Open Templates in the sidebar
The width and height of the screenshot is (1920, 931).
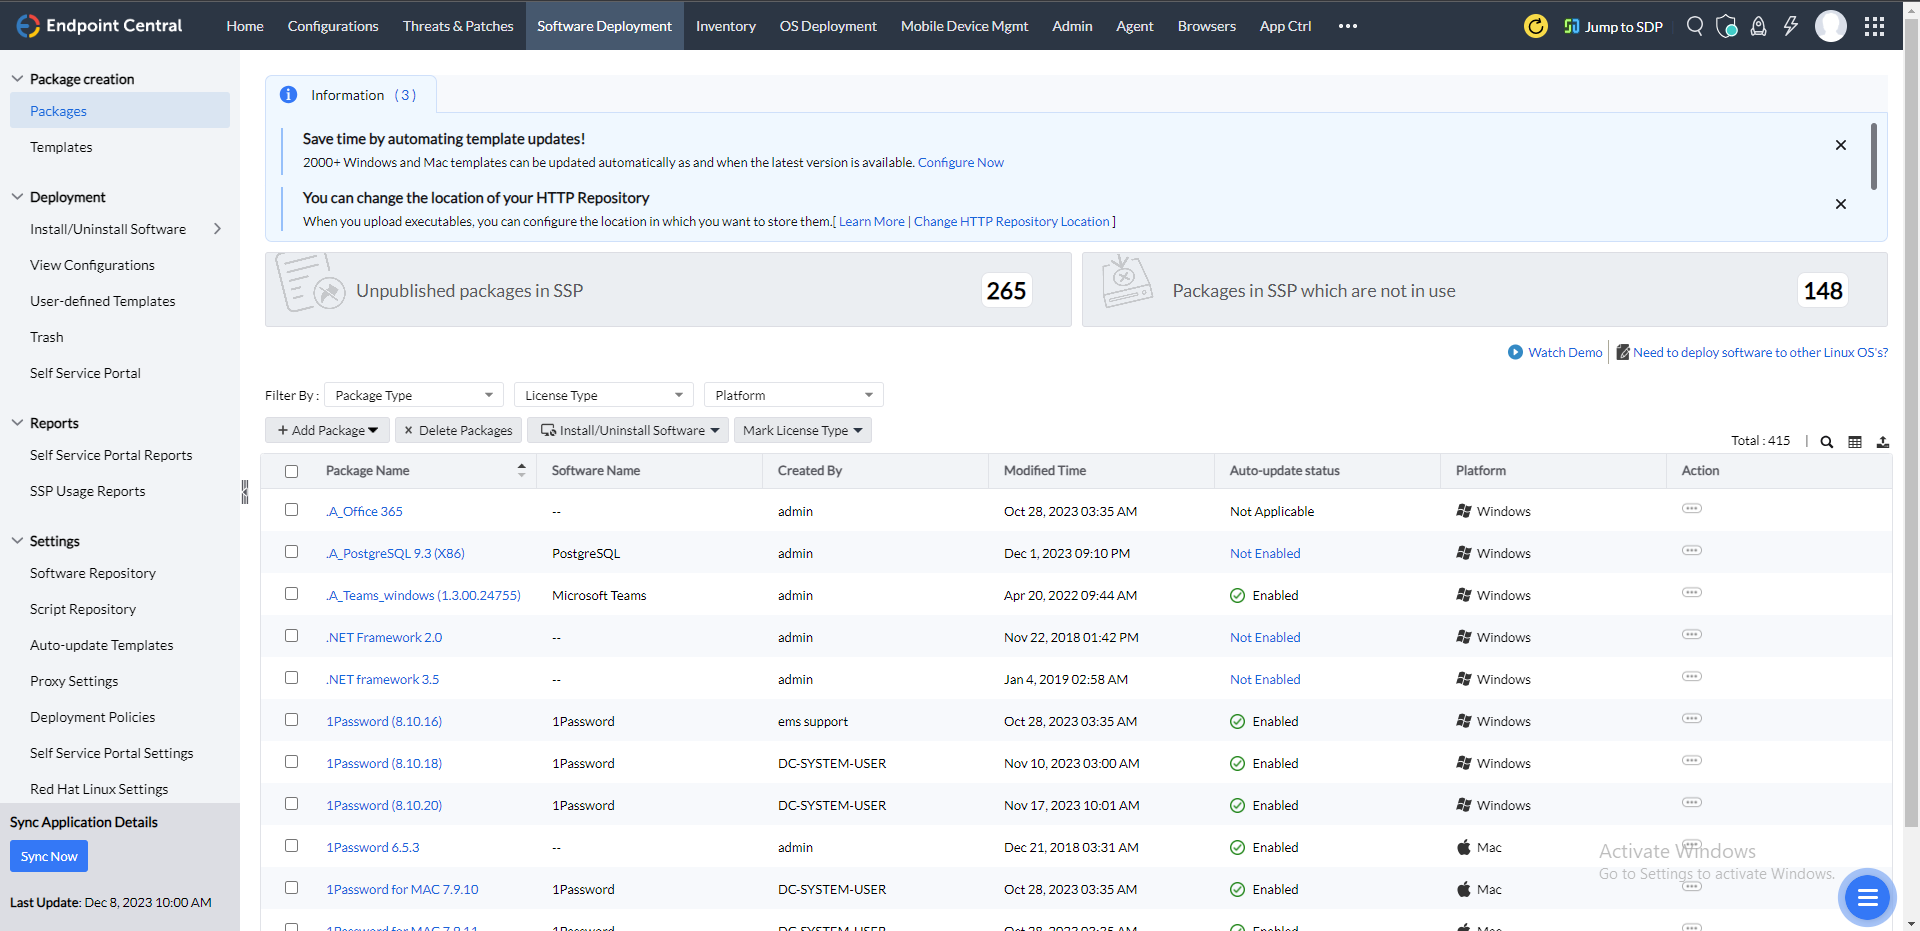[61, 147]
